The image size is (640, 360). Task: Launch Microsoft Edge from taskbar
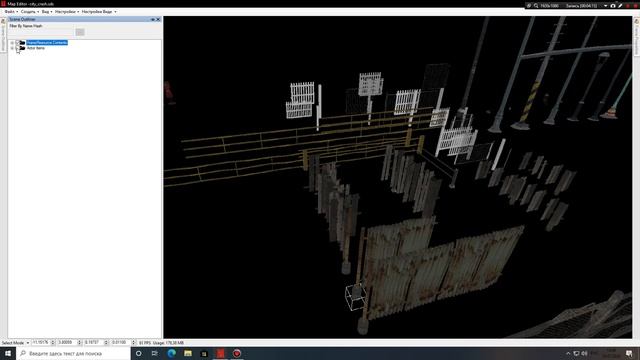pyautogui.click(x=171, y=353)
